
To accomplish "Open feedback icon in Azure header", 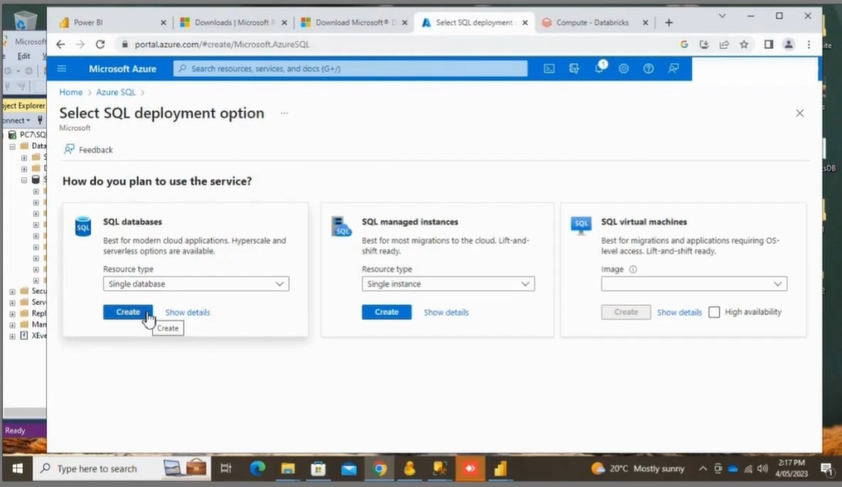I will (x=673, y=69).
